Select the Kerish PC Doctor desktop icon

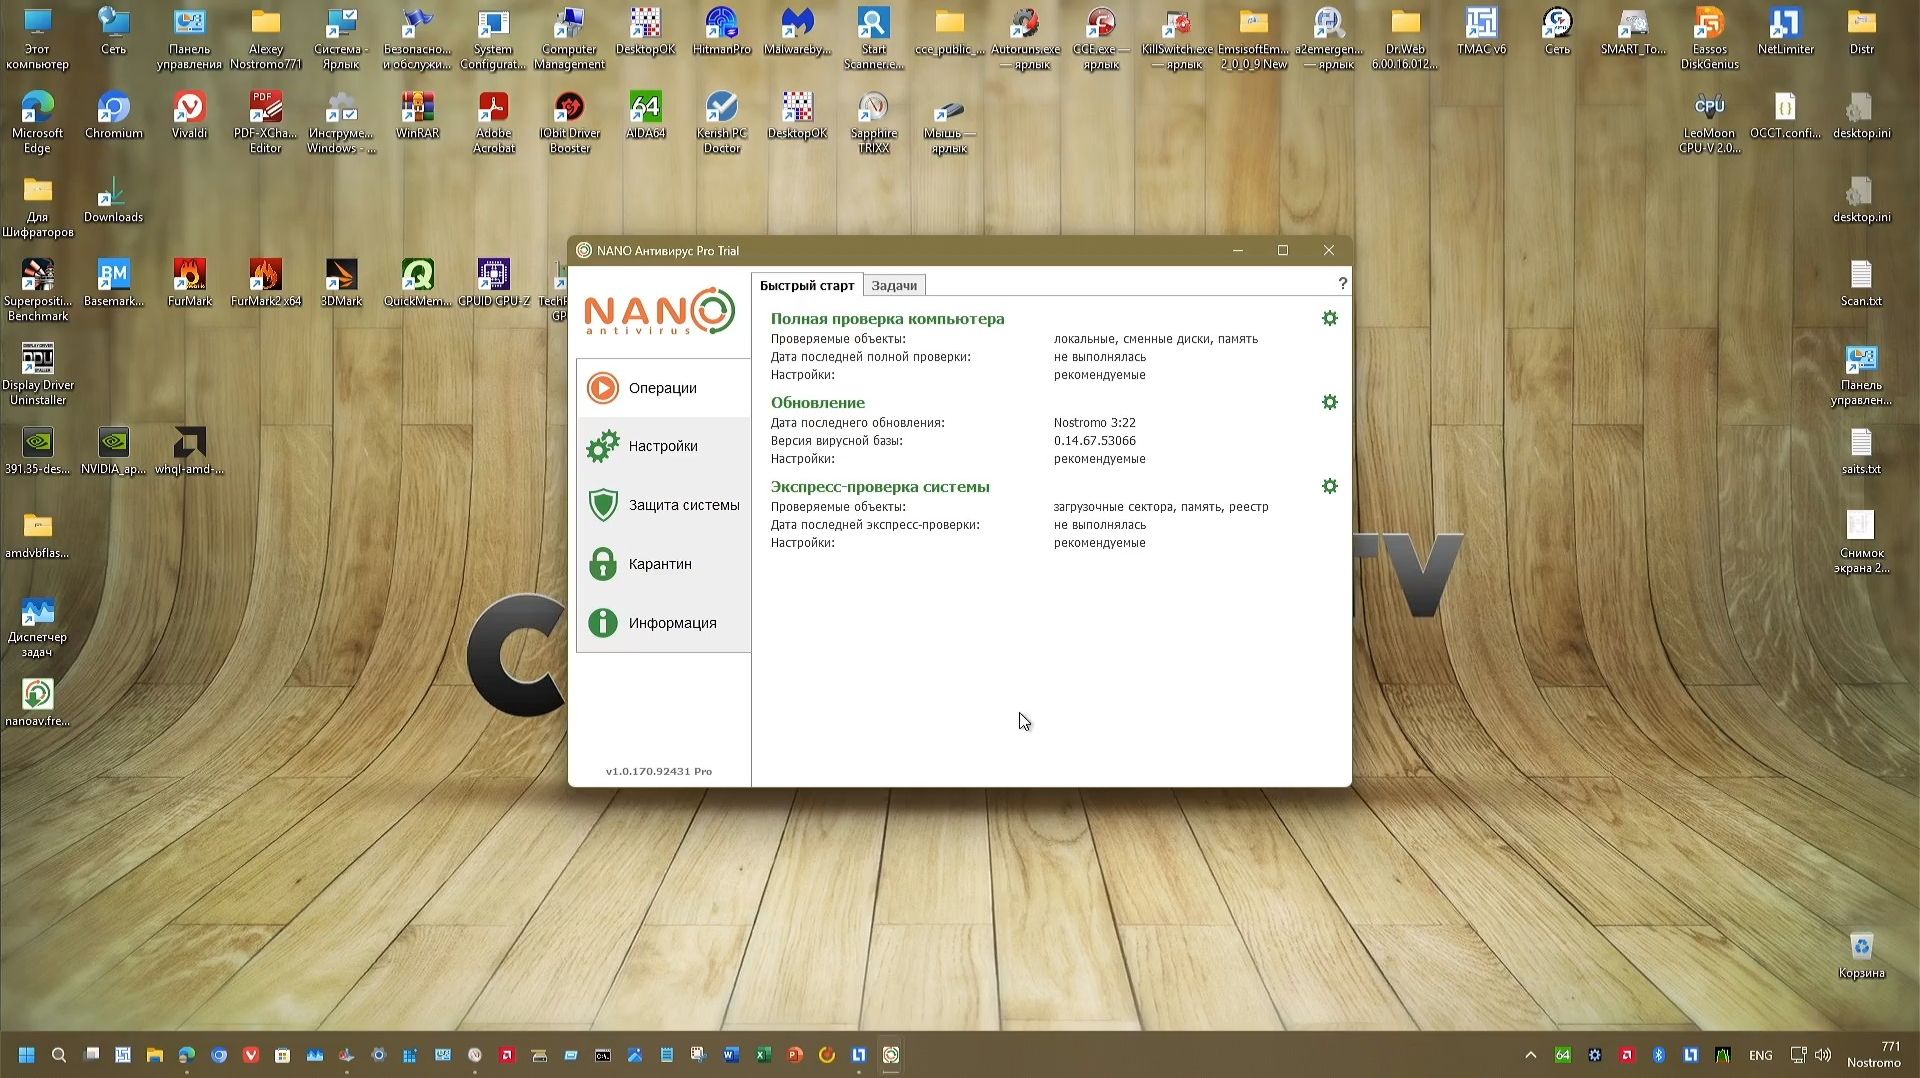(x=721, y=122)
